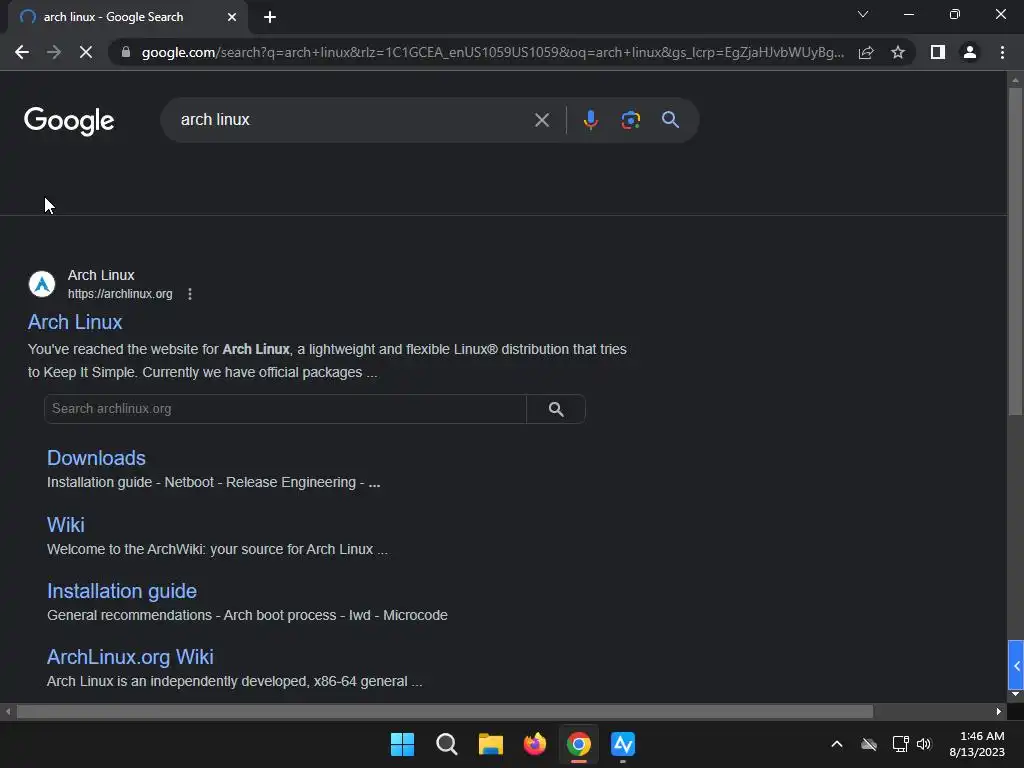Submit Google search magnifier icon
This screenshot has height=768, width=1024.
670,120
